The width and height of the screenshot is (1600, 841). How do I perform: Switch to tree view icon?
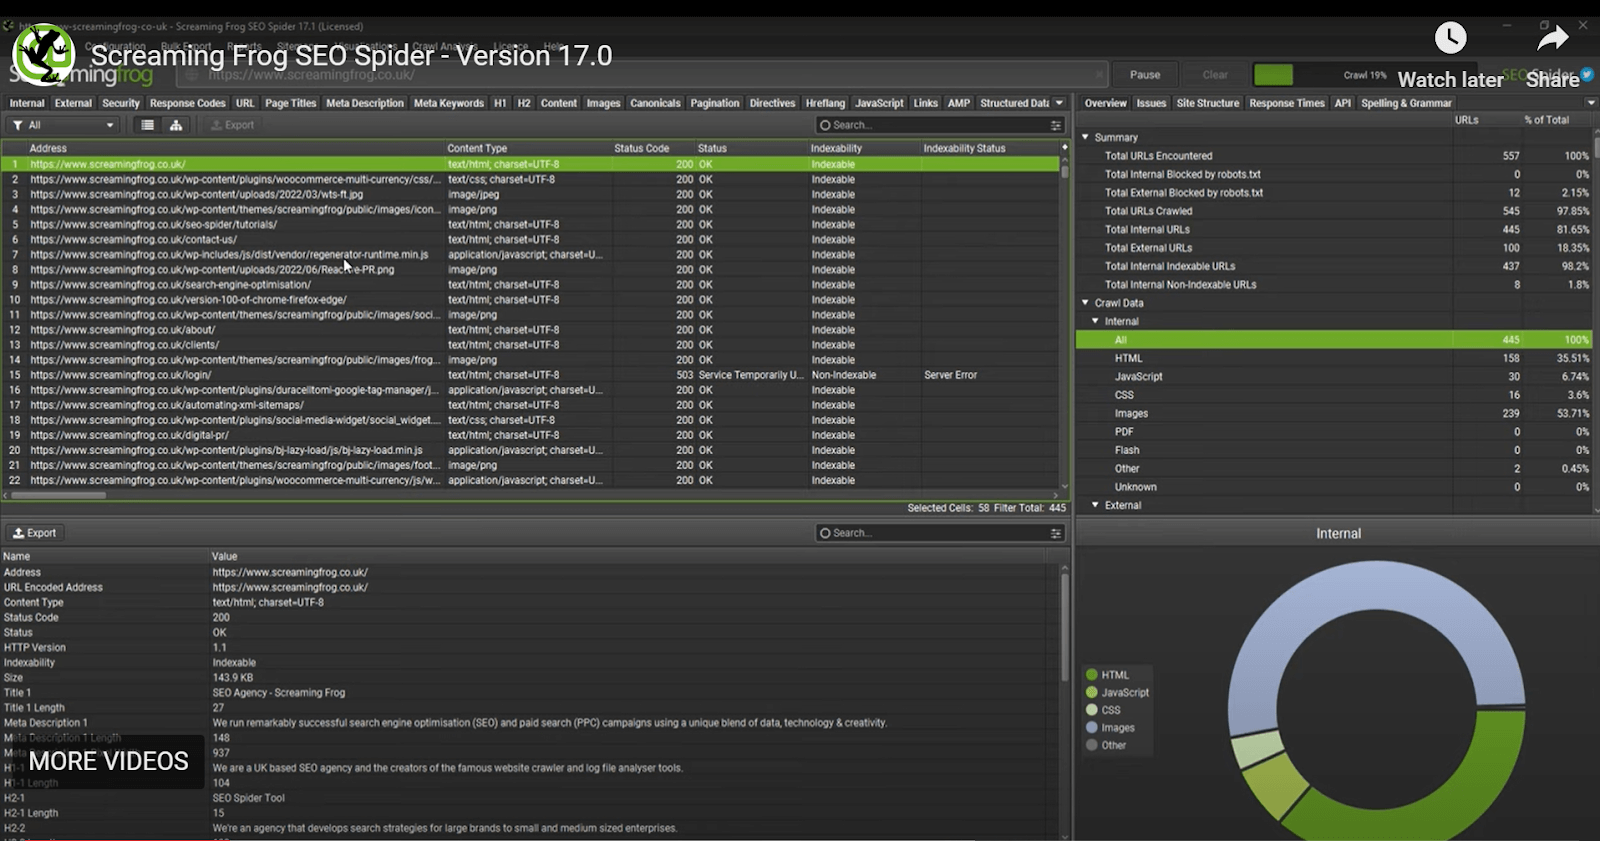[176, 125]
